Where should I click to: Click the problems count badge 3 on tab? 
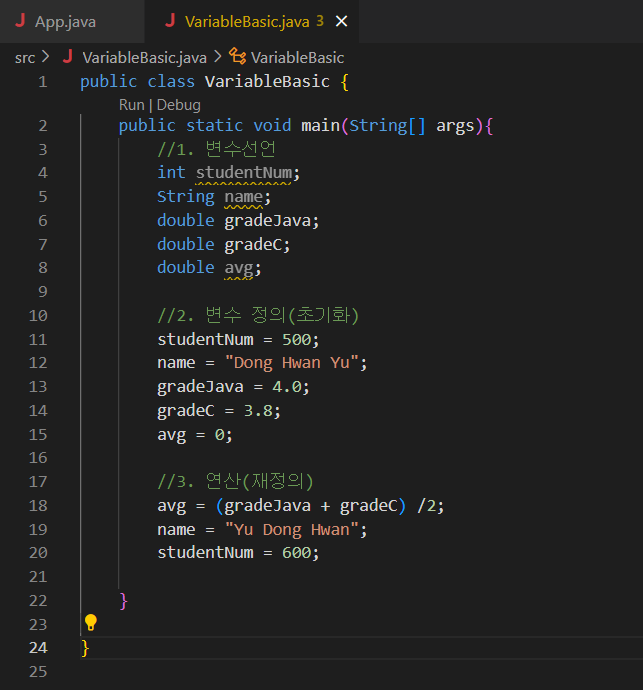point(320,21)
